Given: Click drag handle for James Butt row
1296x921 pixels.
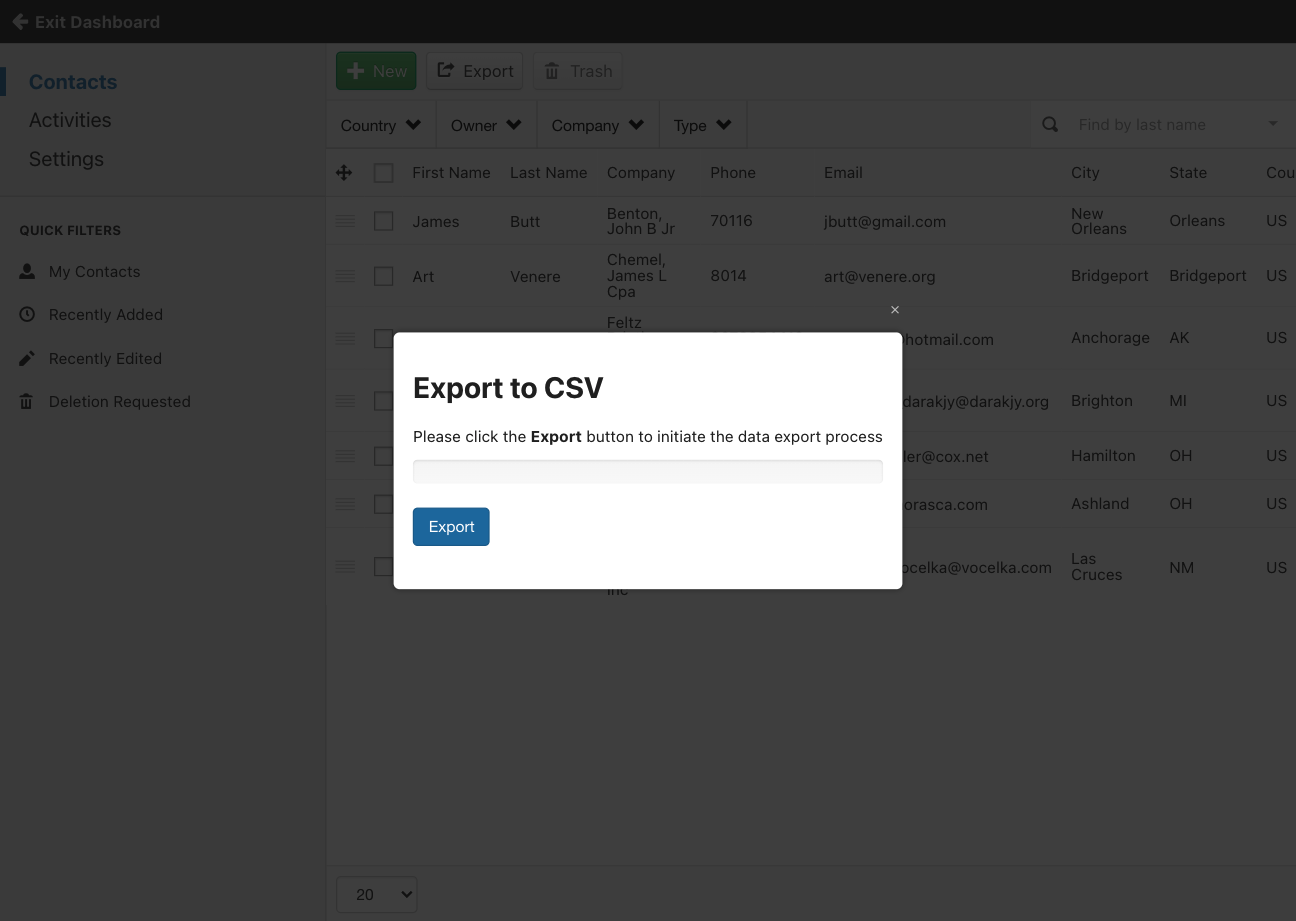Looking at the screenshot, I should [345, 221].
